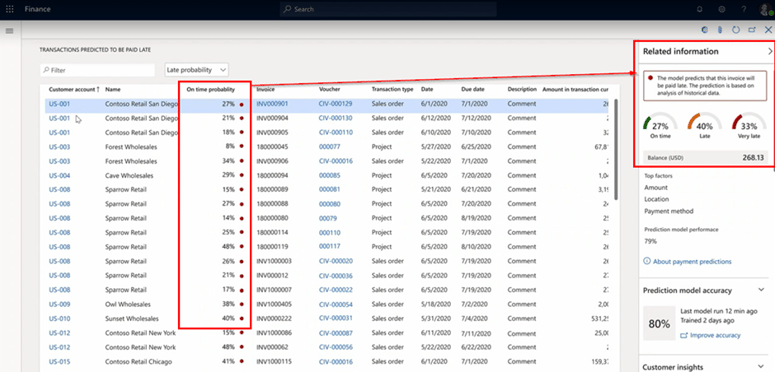Click the Due date column header
This screenshot has width=775, height=372.
(x=474, y=89)
